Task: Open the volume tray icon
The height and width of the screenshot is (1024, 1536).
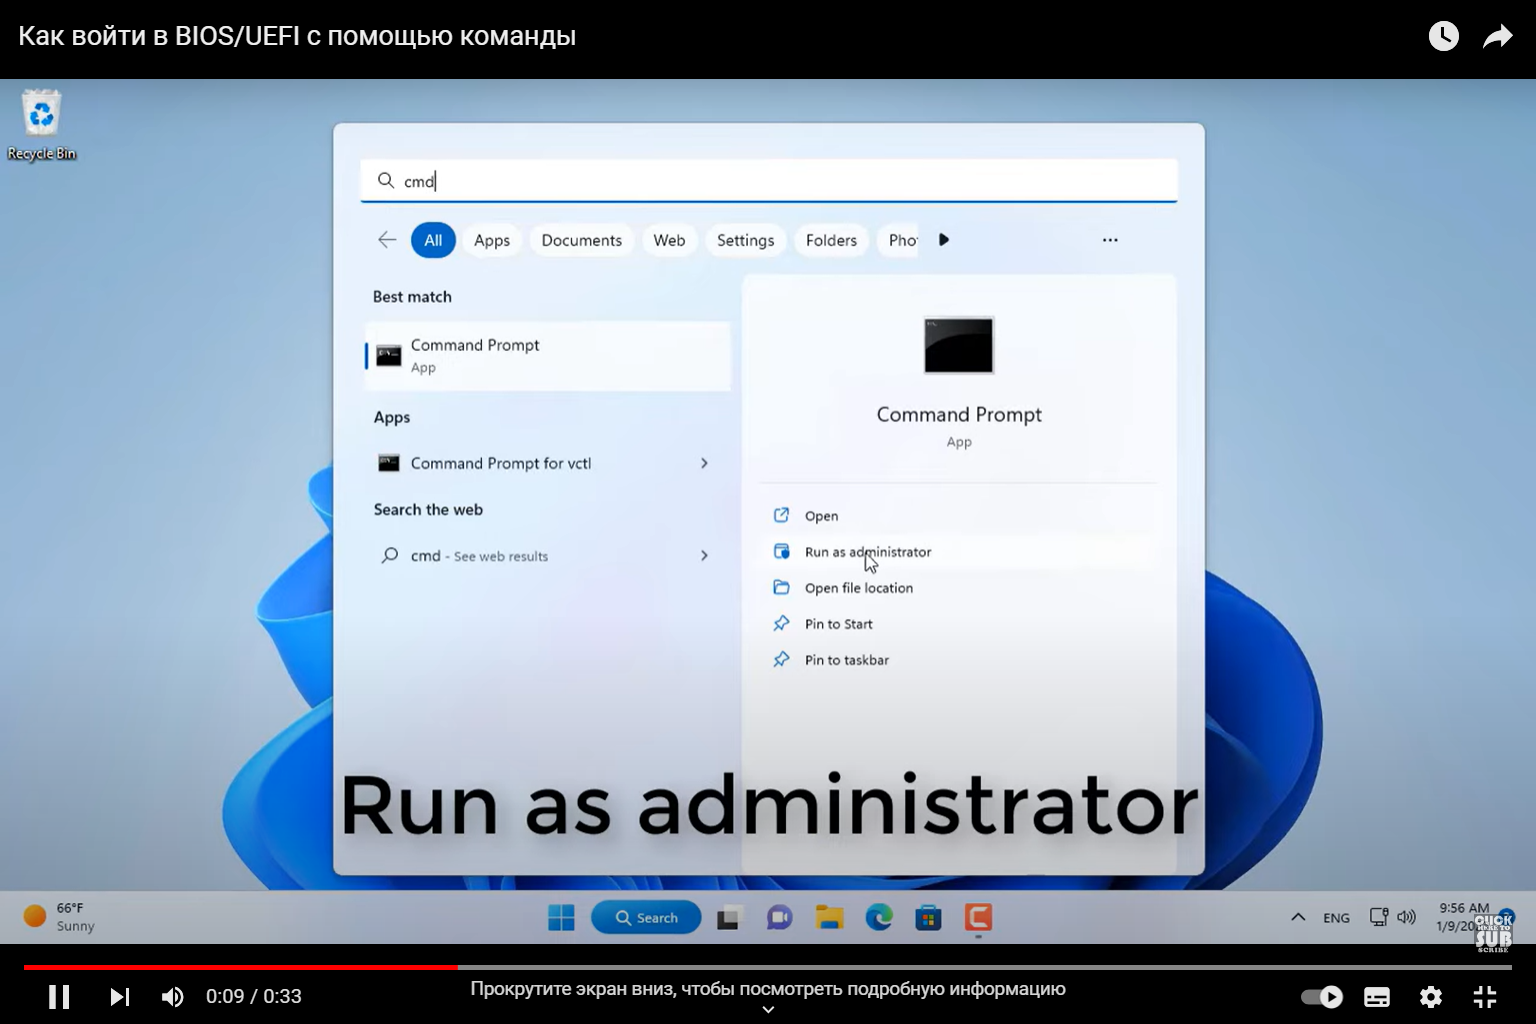Action: click(1406, 917)
